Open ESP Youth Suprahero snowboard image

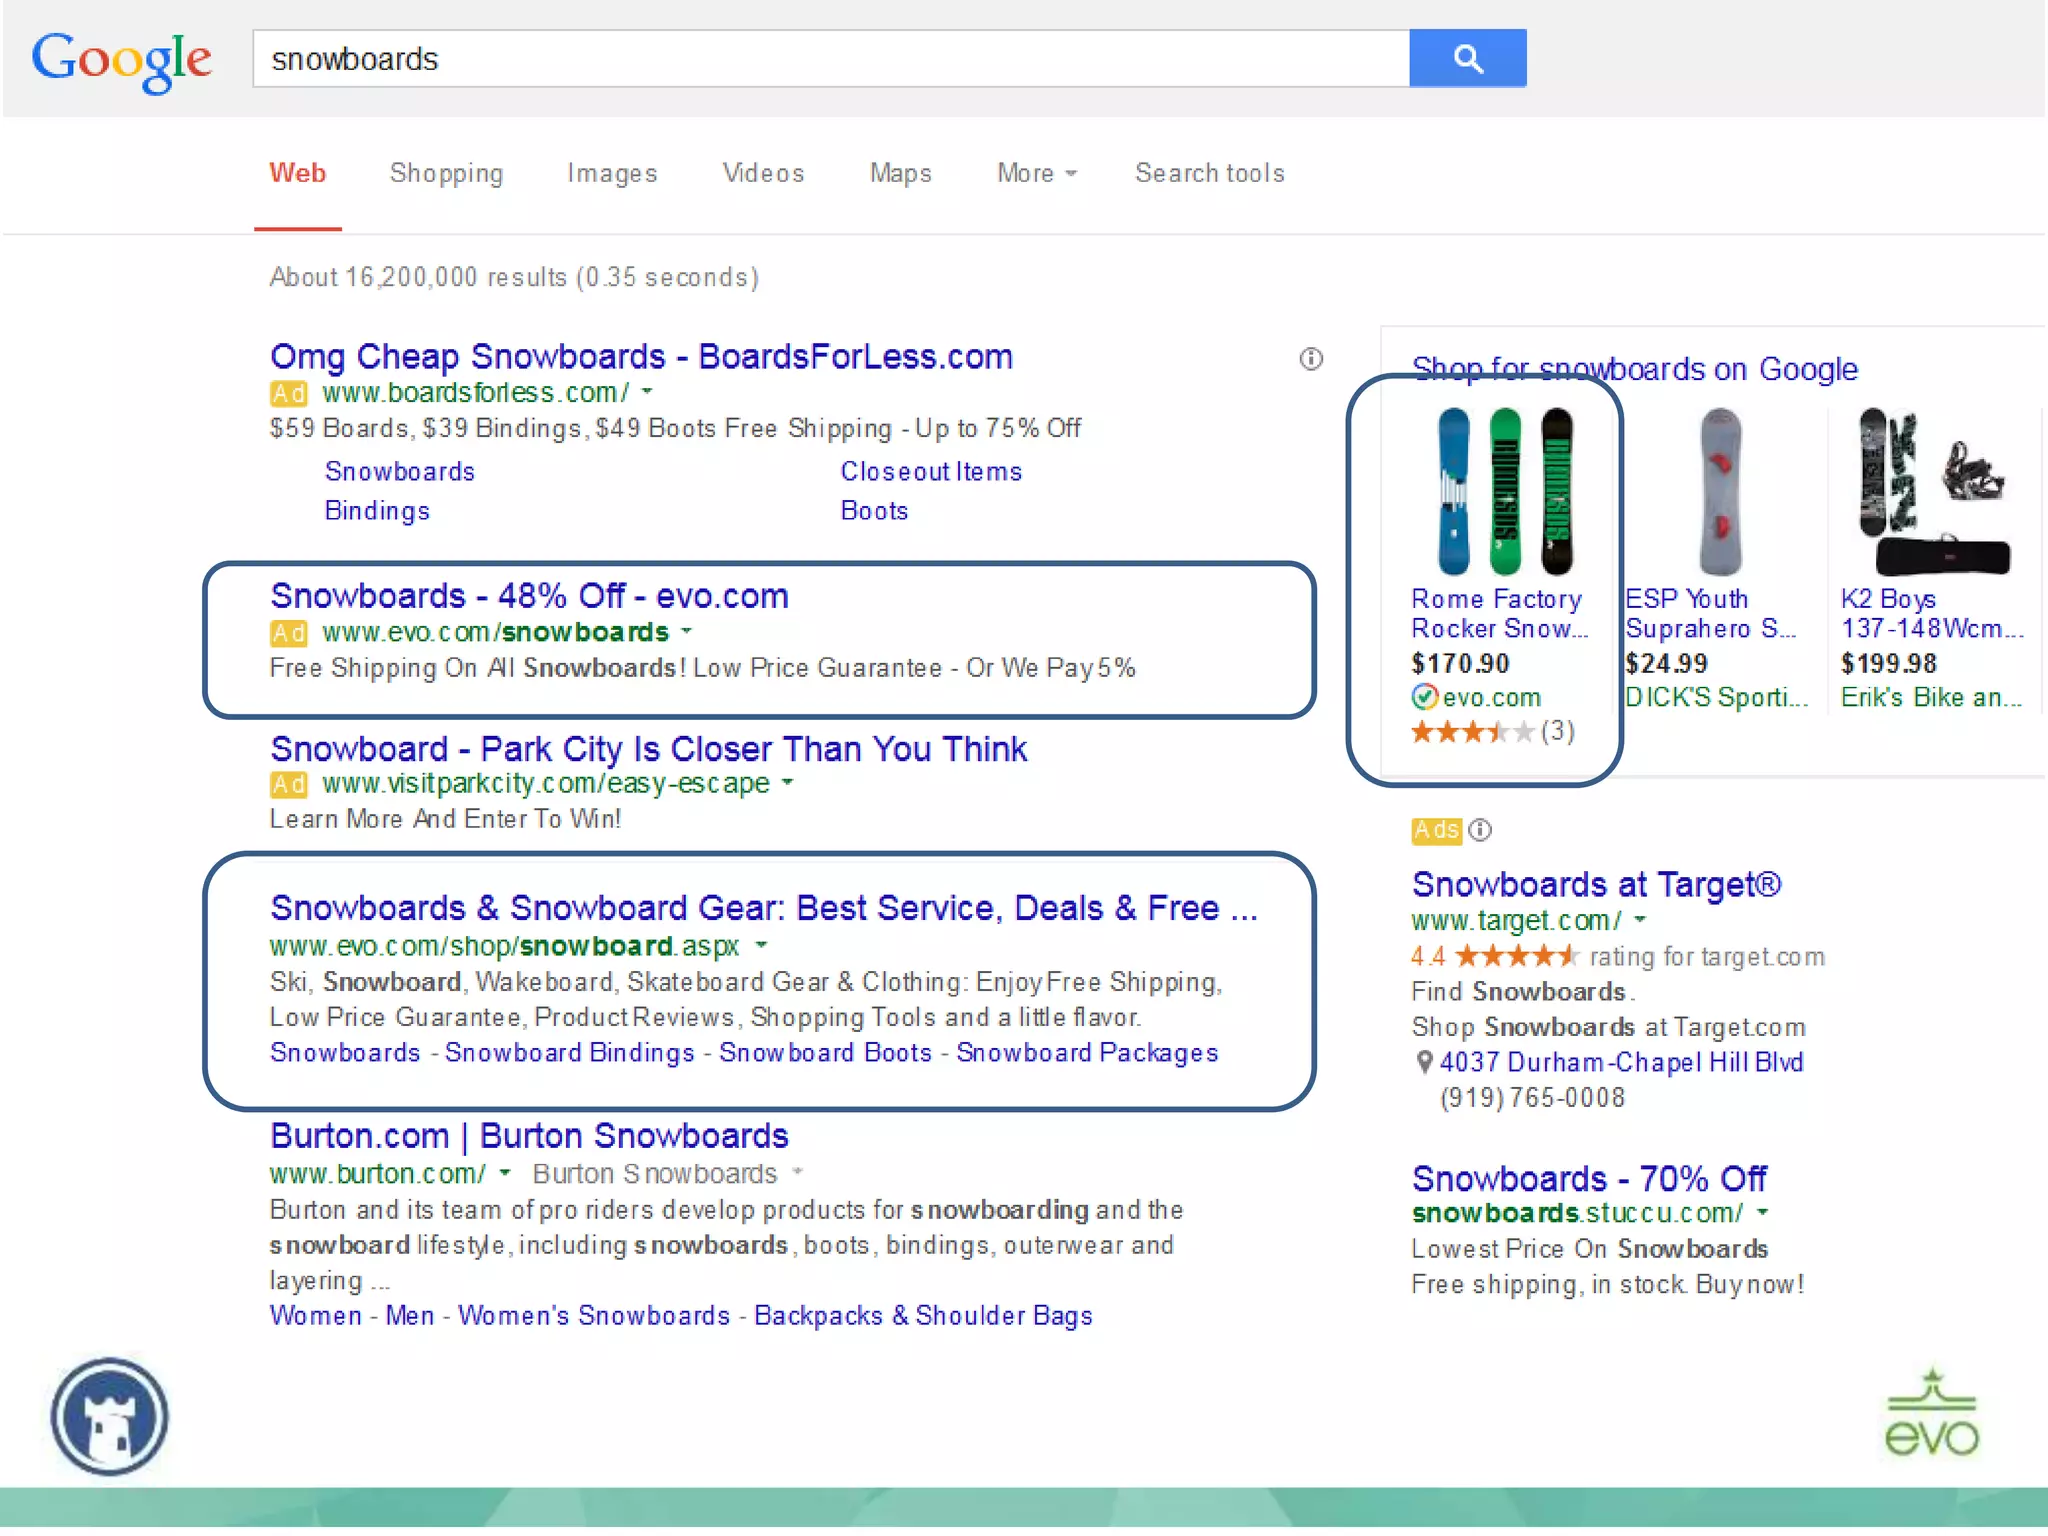click(x=1720, y=491)
